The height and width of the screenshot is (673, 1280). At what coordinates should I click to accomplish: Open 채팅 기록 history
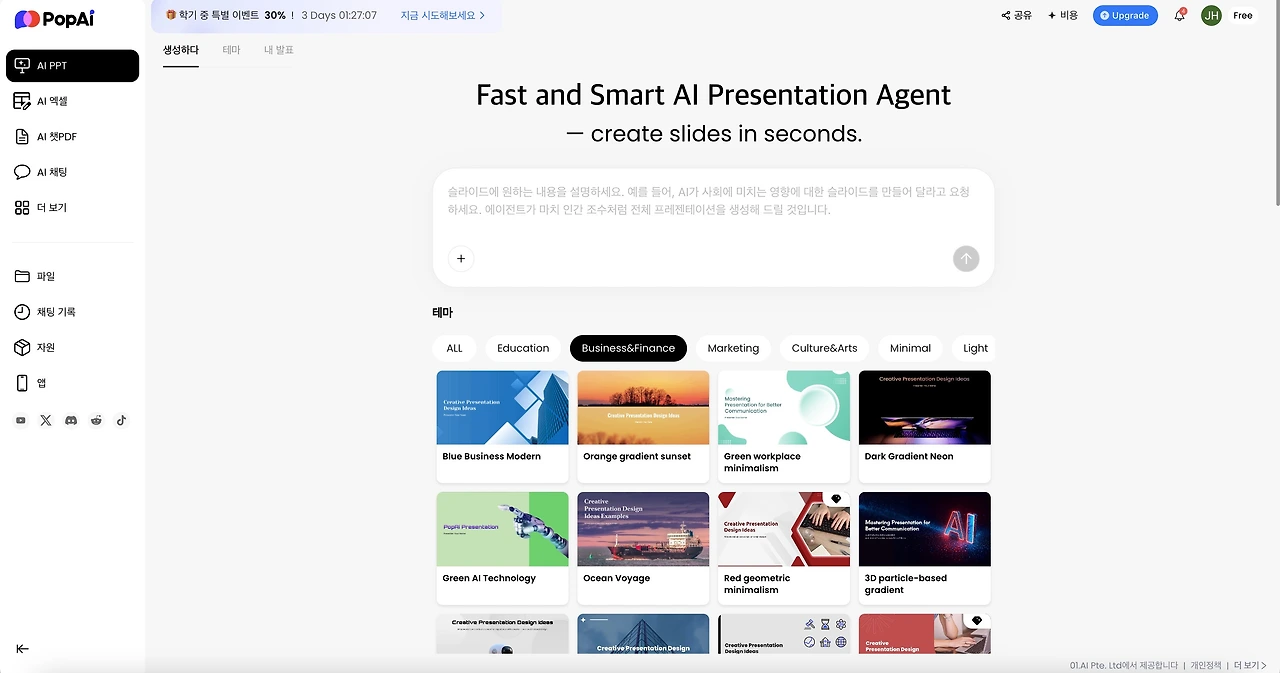[x=72, y=312]
